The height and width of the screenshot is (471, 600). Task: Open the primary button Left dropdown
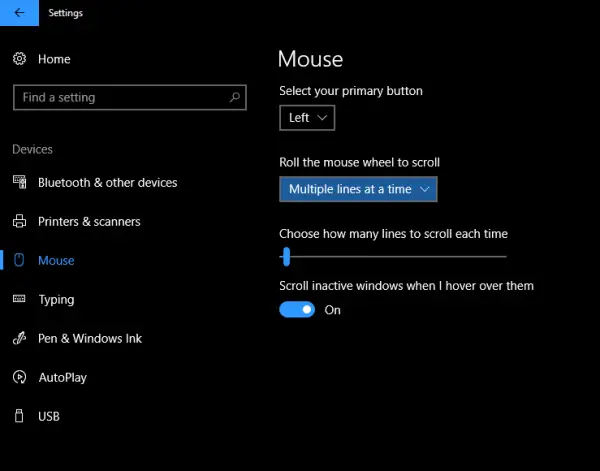coord(307,118)
